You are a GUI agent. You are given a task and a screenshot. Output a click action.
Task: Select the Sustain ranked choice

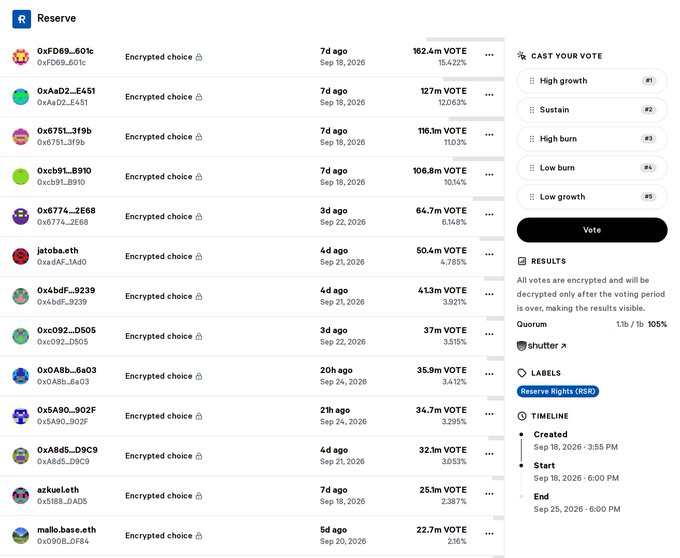[592, 110]
